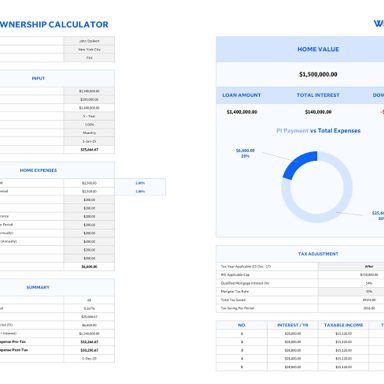Select the 'WNERSHIP CALCULATOR' title text
384x384 pixels.
pos(54,25)
